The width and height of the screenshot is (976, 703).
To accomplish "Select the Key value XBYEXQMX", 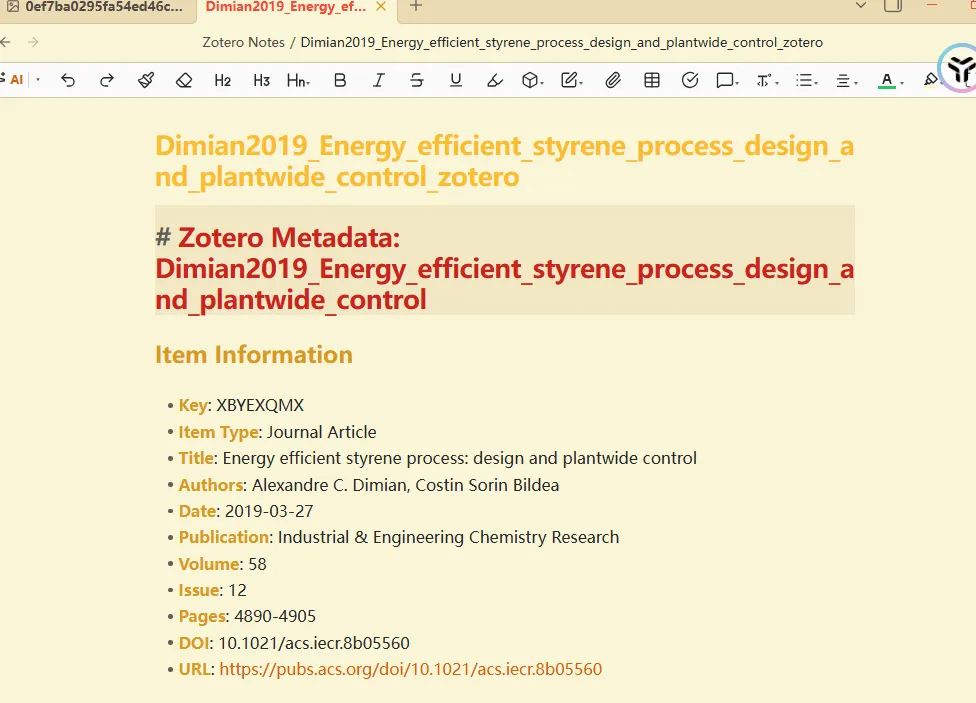I will (x=260, y=405).
